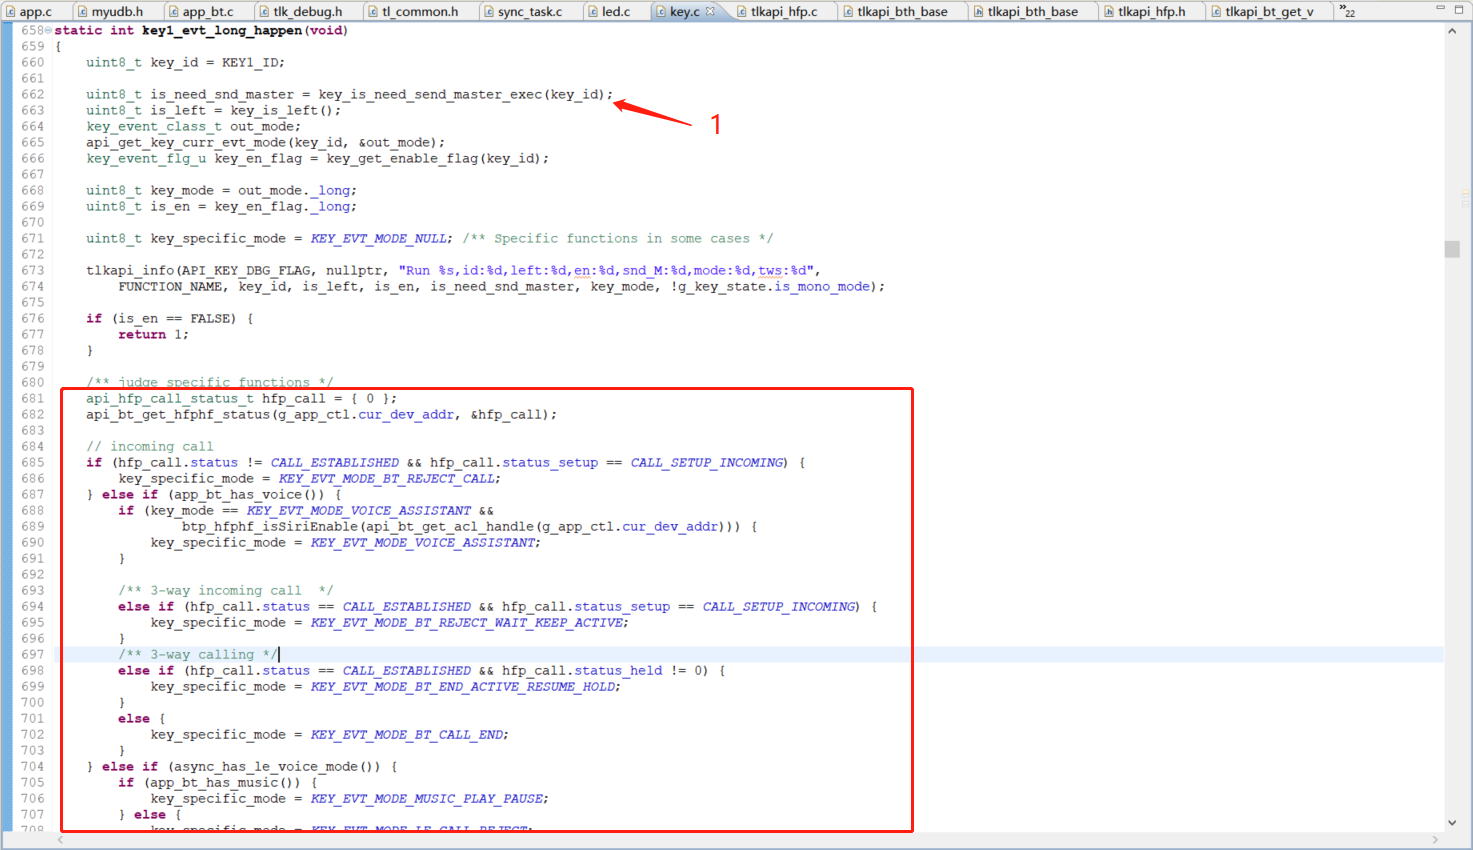Click the is_mono_mode field
Screen dimensions: 1473x850
822,287
